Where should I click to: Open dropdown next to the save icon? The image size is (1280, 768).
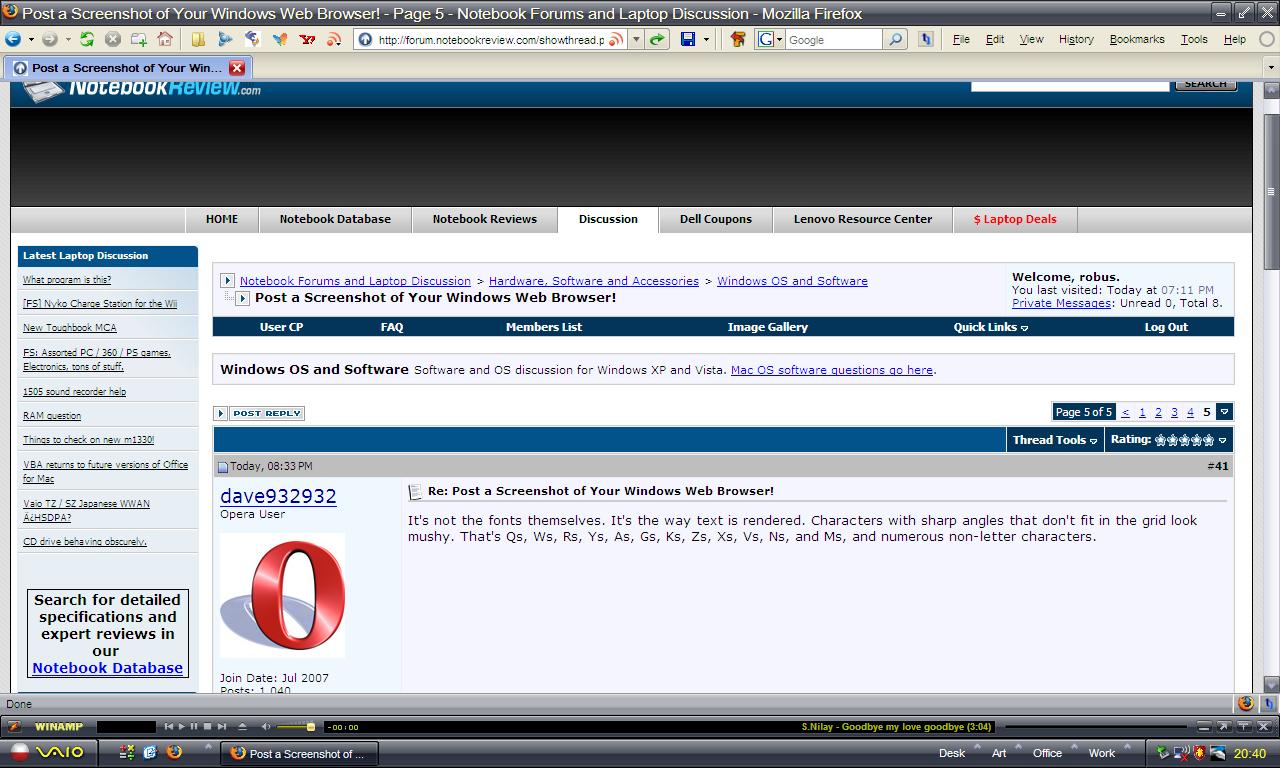click(706, 39)
